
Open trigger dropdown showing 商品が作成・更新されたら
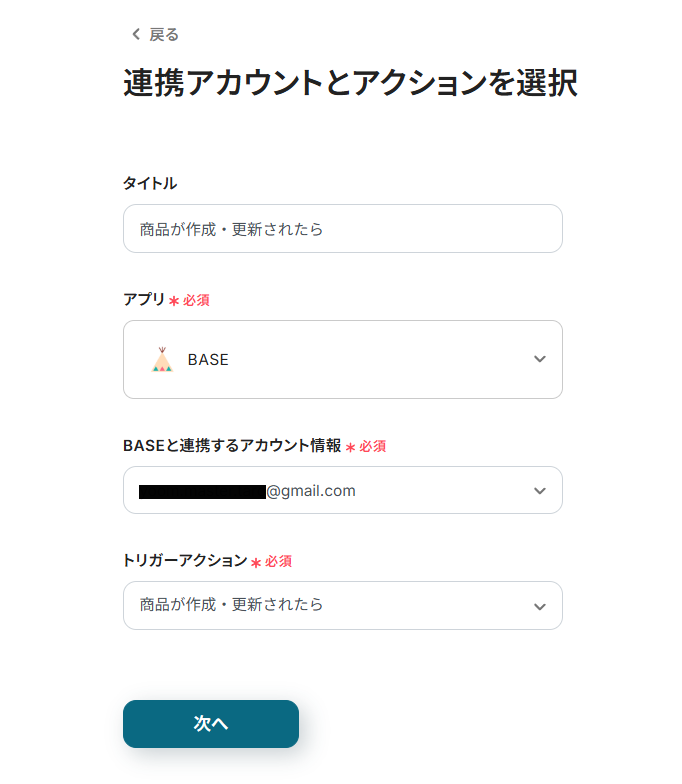click(232, 605)
